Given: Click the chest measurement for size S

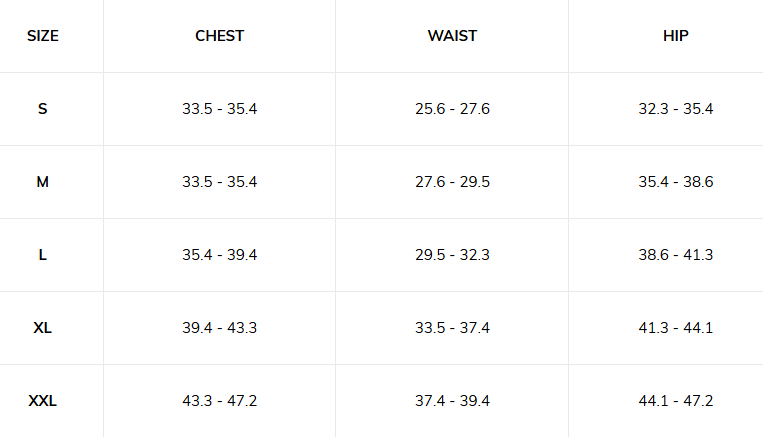Looking at the screenshot, I should [220, 109].
